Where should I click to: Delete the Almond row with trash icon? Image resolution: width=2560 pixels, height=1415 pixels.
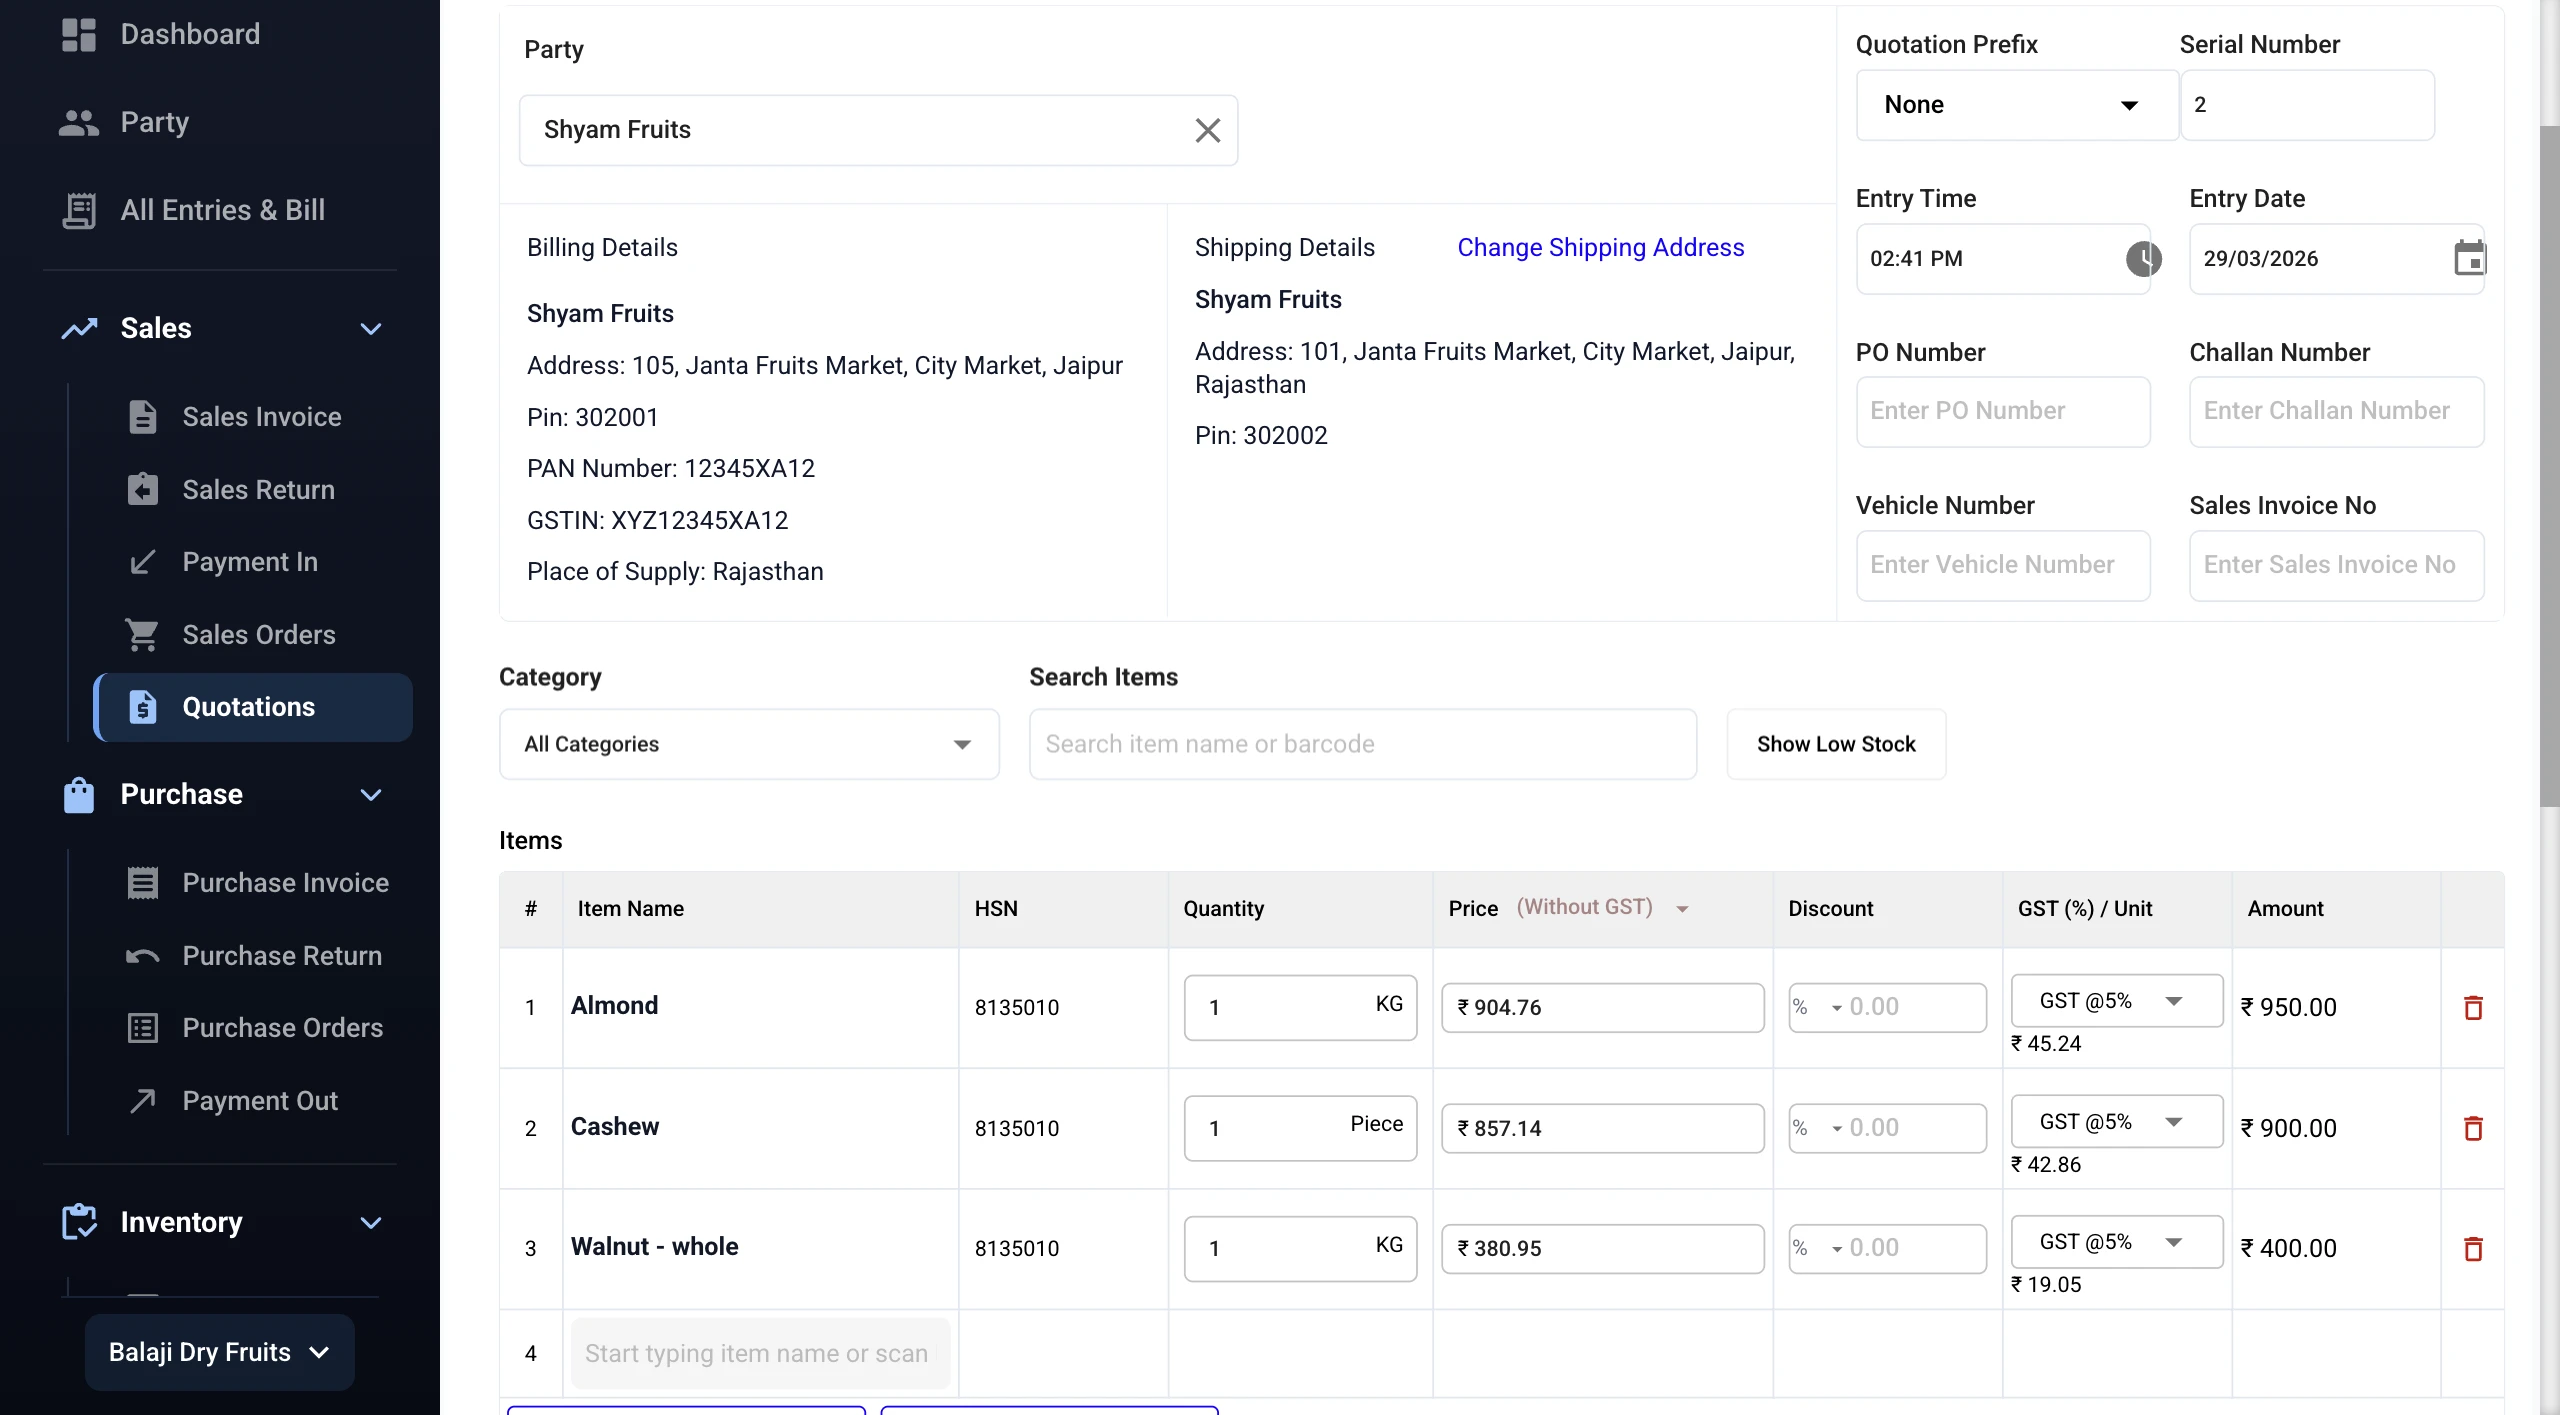click(2473, 1008)
